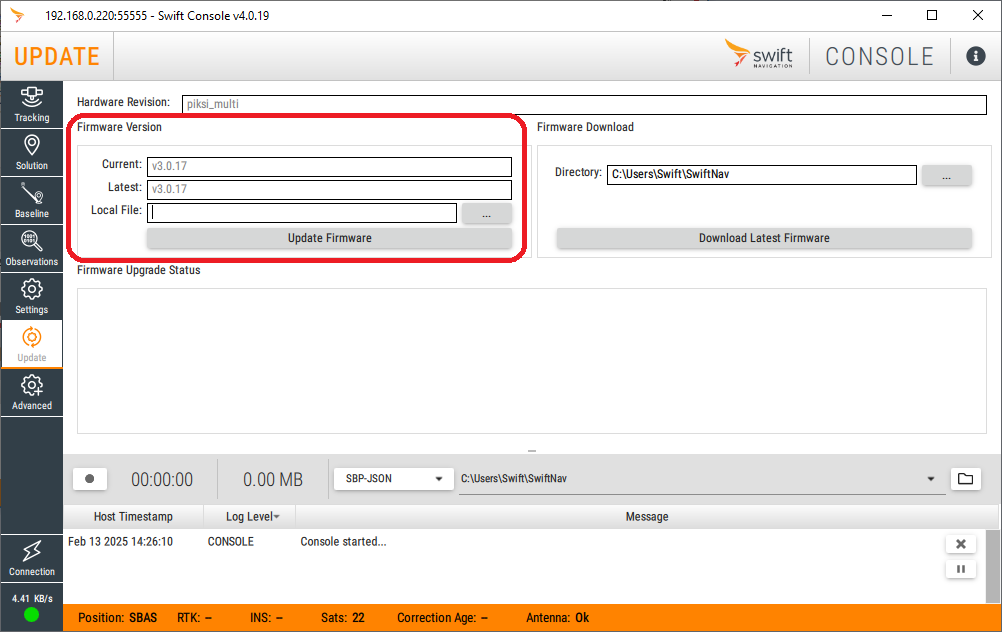
Task: Click the console log vertical scrollbar
Action: 993,566
